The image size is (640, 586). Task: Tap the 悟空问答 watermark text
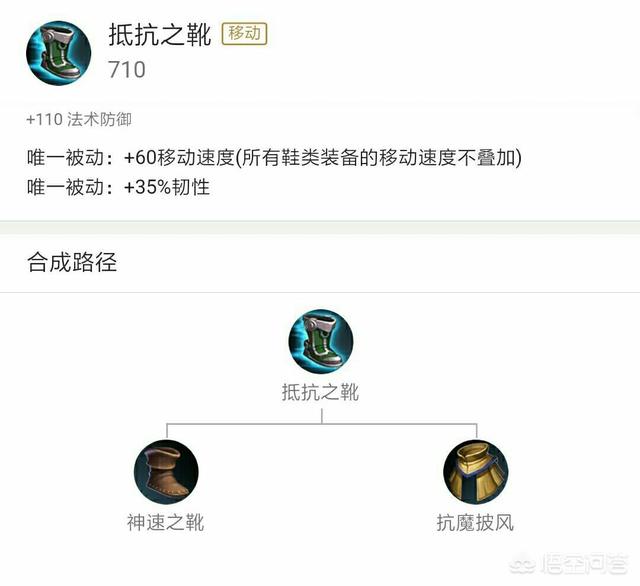tap(584, 564)
